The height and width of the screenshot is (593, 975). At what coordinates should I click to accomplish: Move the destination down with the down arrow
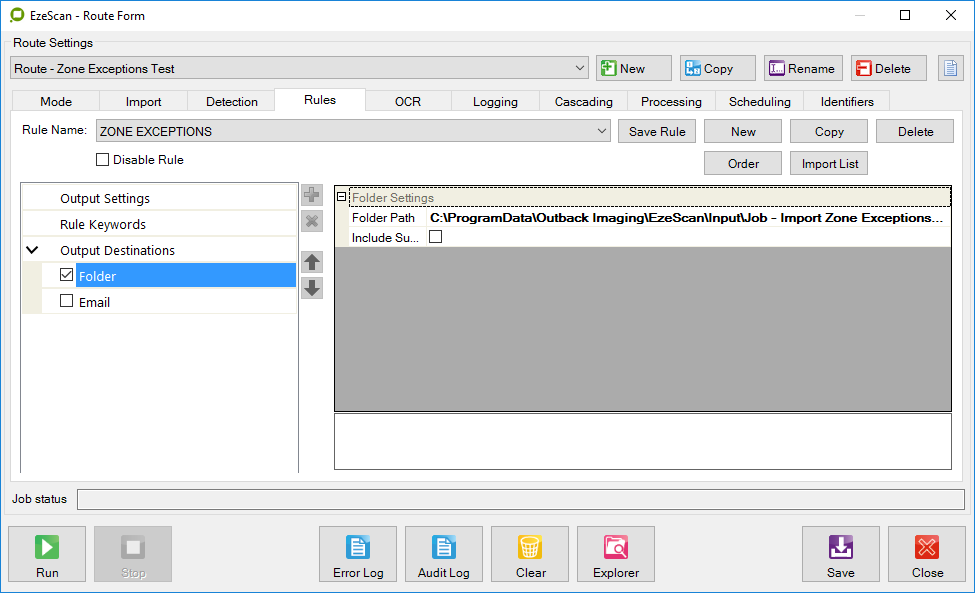[312, 288]
